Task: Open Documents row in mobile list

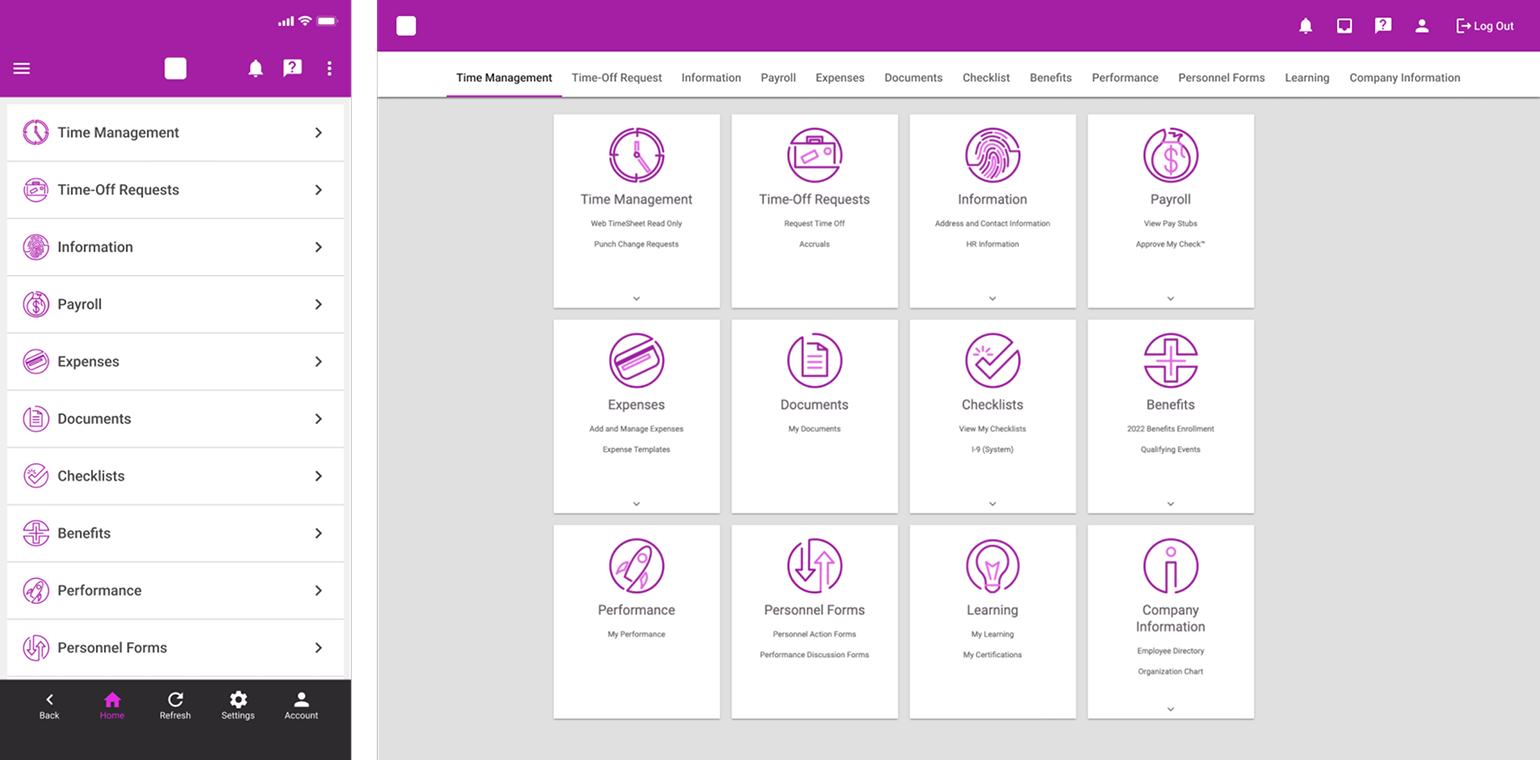Action: (x=175, y=419)
